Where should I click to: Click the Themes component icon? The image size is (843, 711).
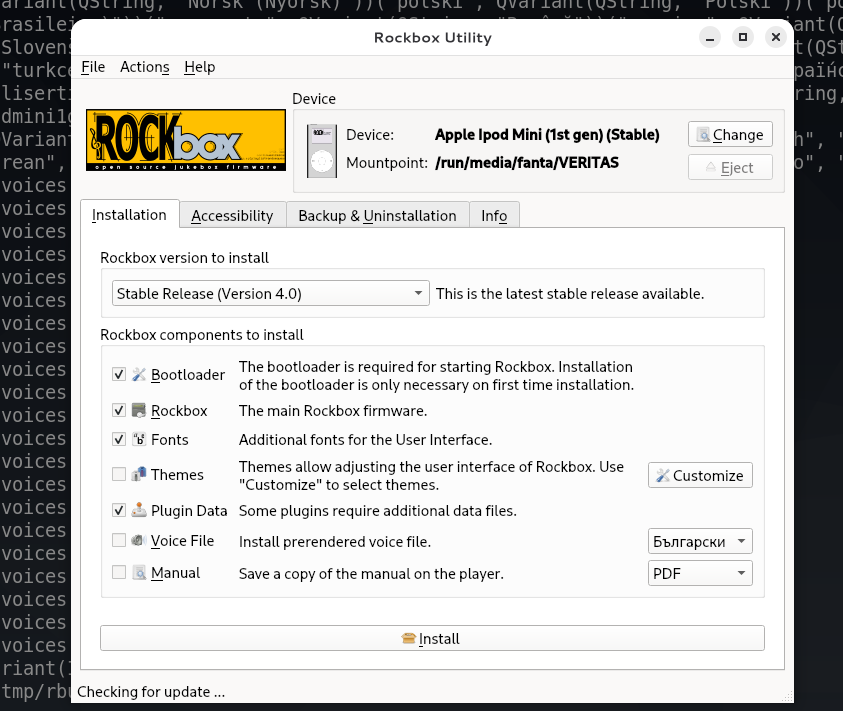pyautogui.click(x=139, y=475)
